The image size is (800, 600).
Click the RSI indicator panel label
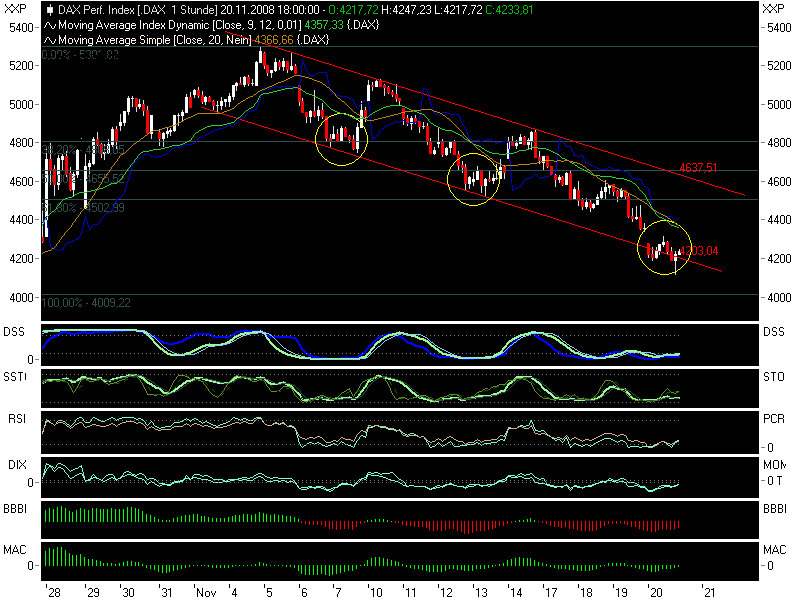(19, 420)
